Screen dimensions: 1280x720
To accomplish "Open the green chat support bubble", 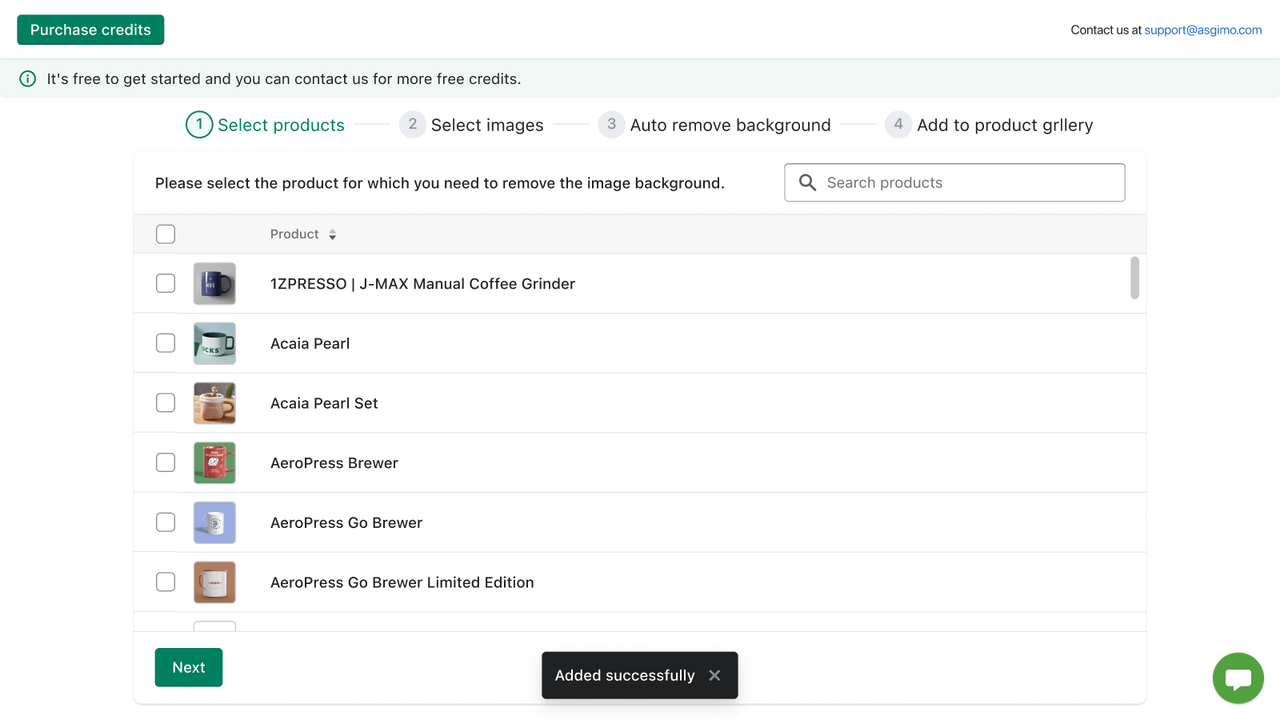I will 1238,679.
